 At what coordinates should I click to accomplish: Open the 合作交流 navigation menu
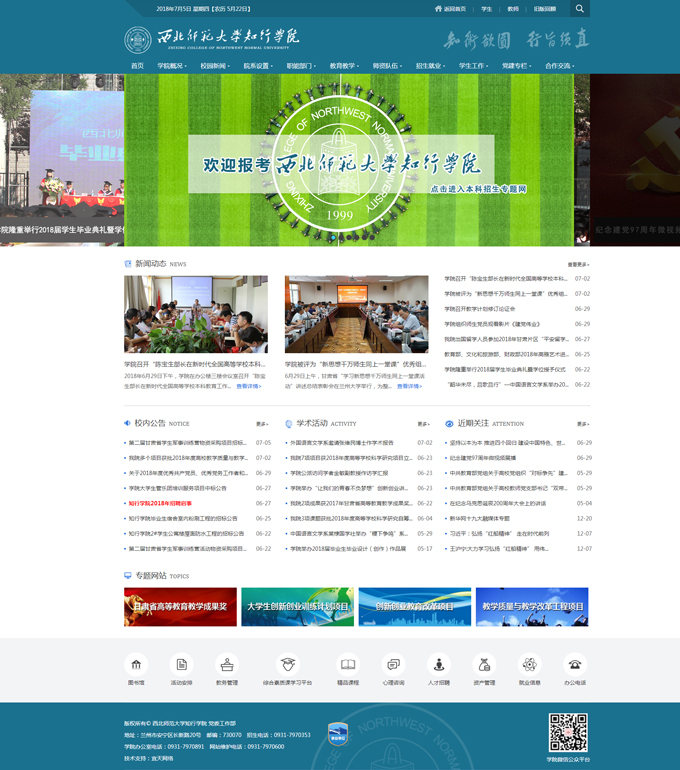point(560,66)
